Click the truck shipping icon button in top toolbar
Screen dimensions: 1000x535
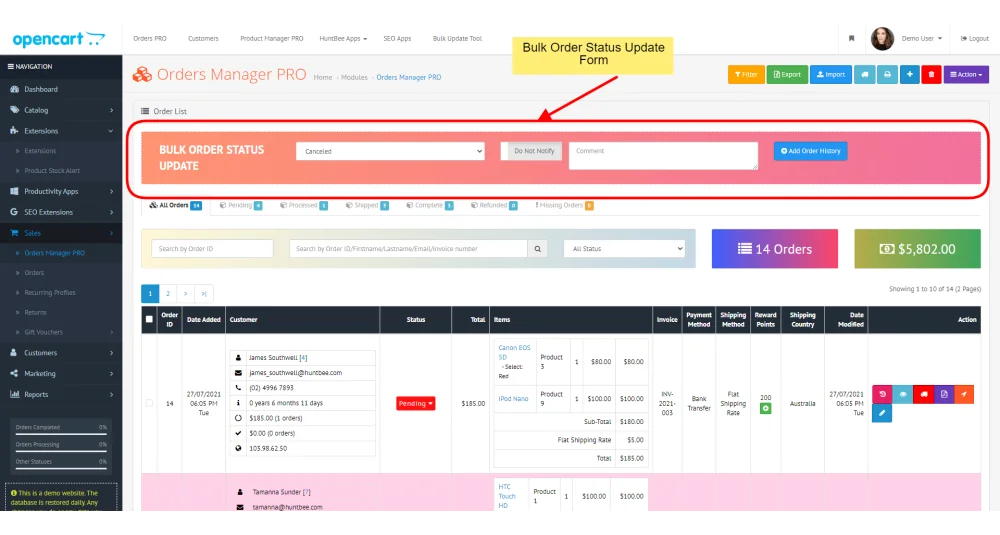[x=865, y=75]
